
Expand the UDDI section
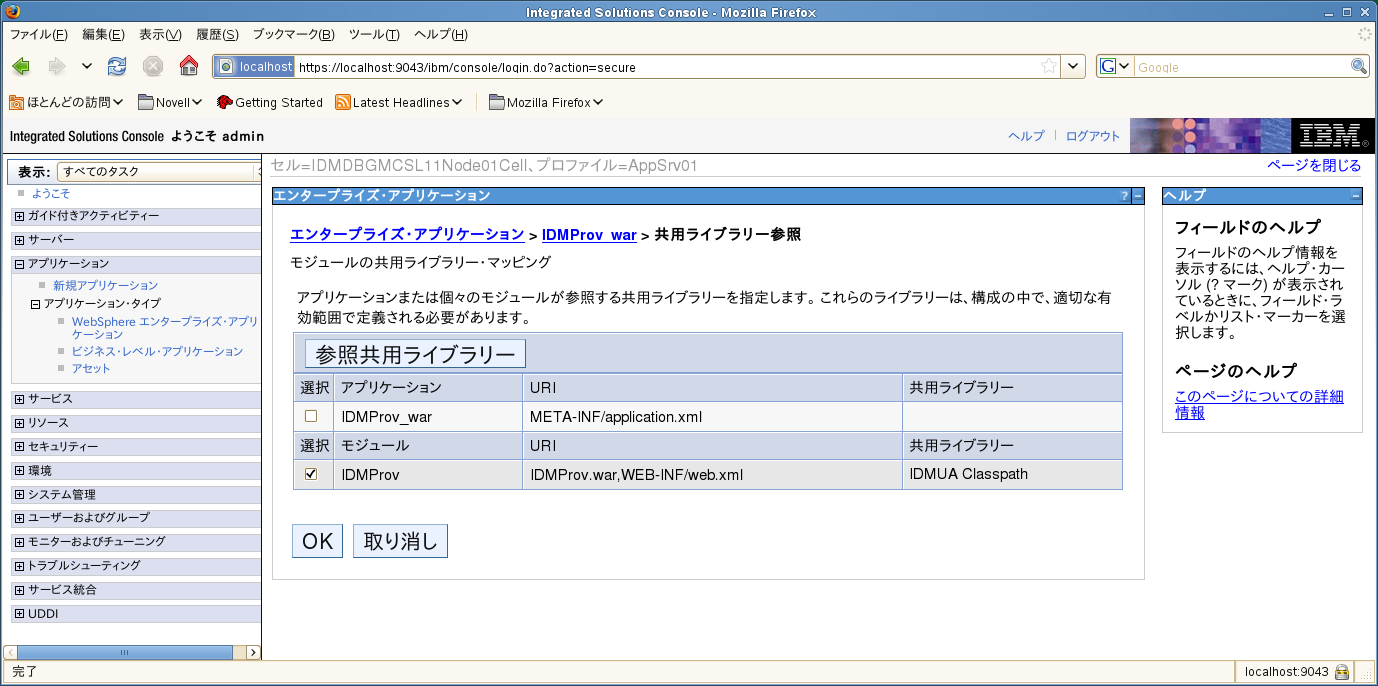point(19,614)
